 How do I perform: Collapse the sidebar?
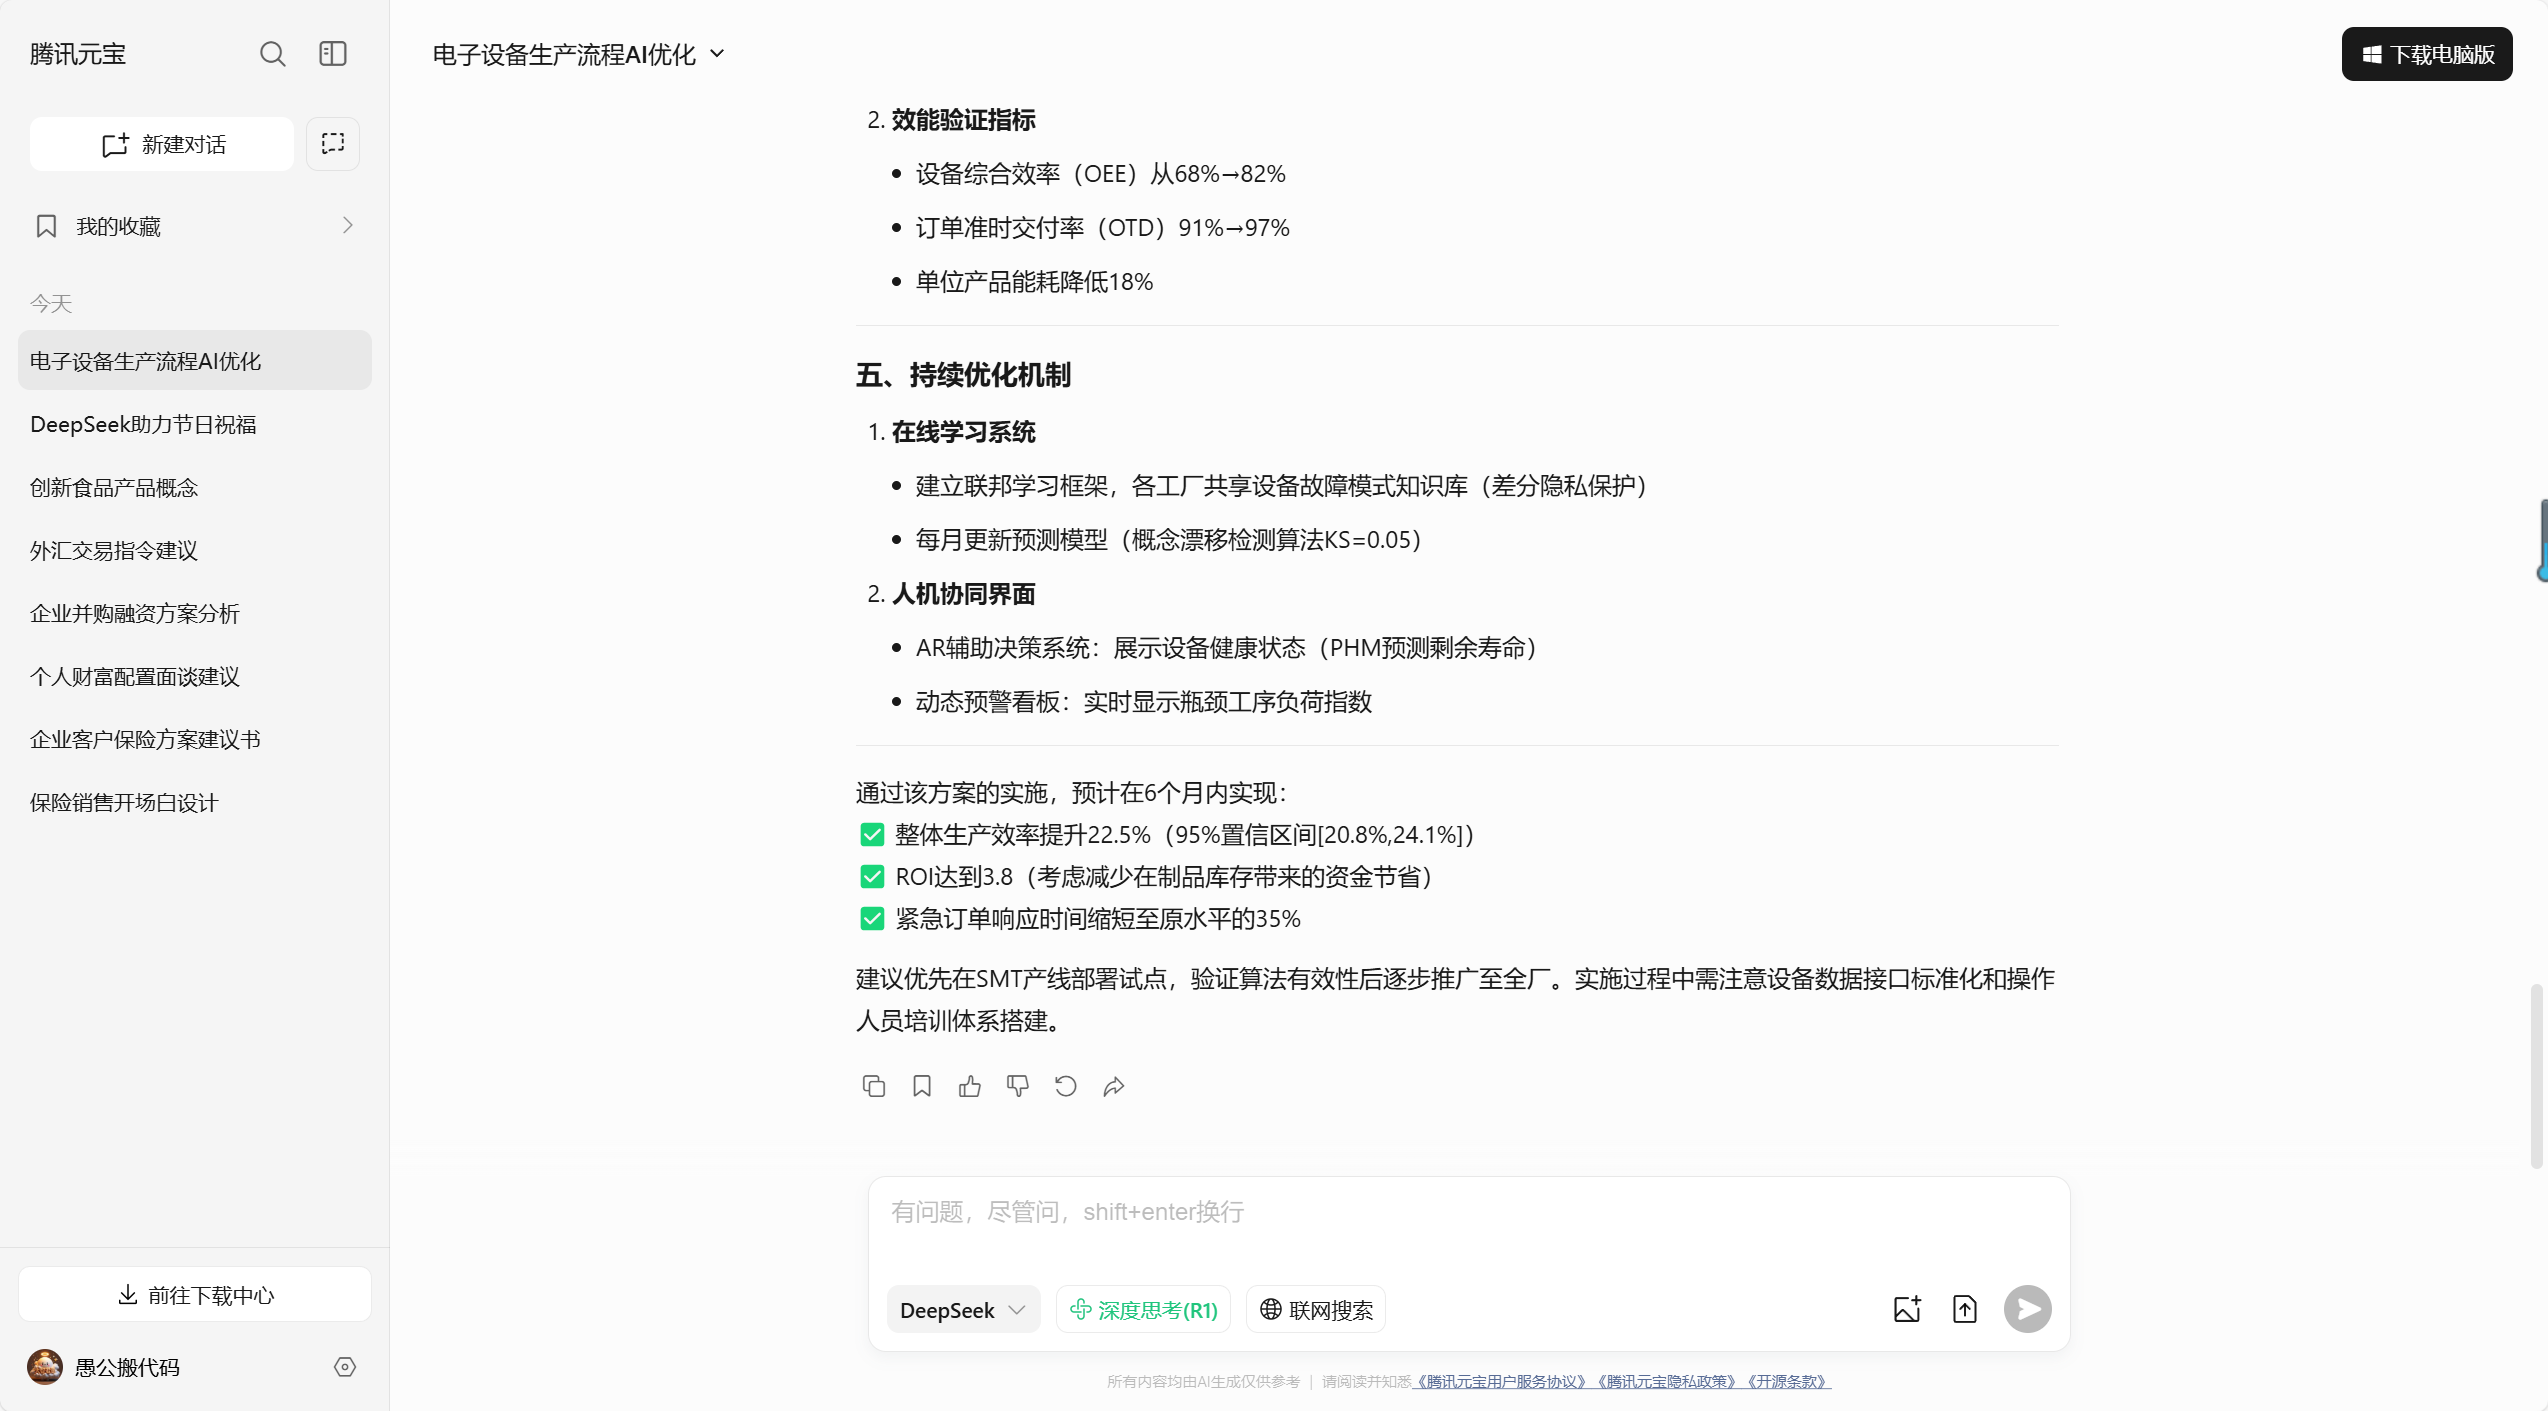click(x=332, y=54)
